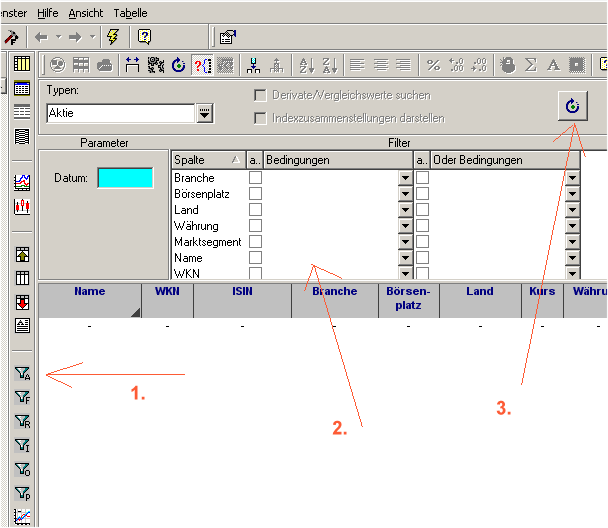Click the line chart icon in sidebar

click(x=22, y=183)
